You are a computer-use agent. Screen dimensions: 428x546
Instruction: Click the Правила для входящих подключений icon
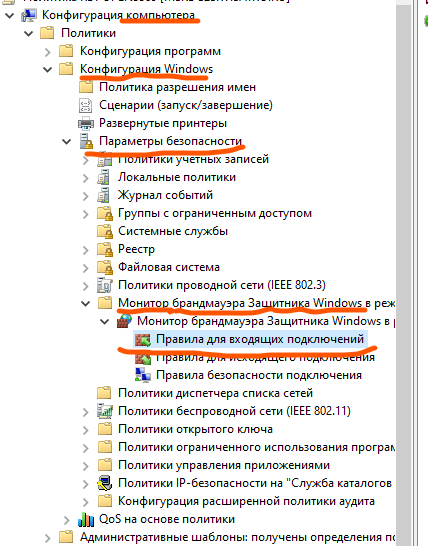click(143, 340)
